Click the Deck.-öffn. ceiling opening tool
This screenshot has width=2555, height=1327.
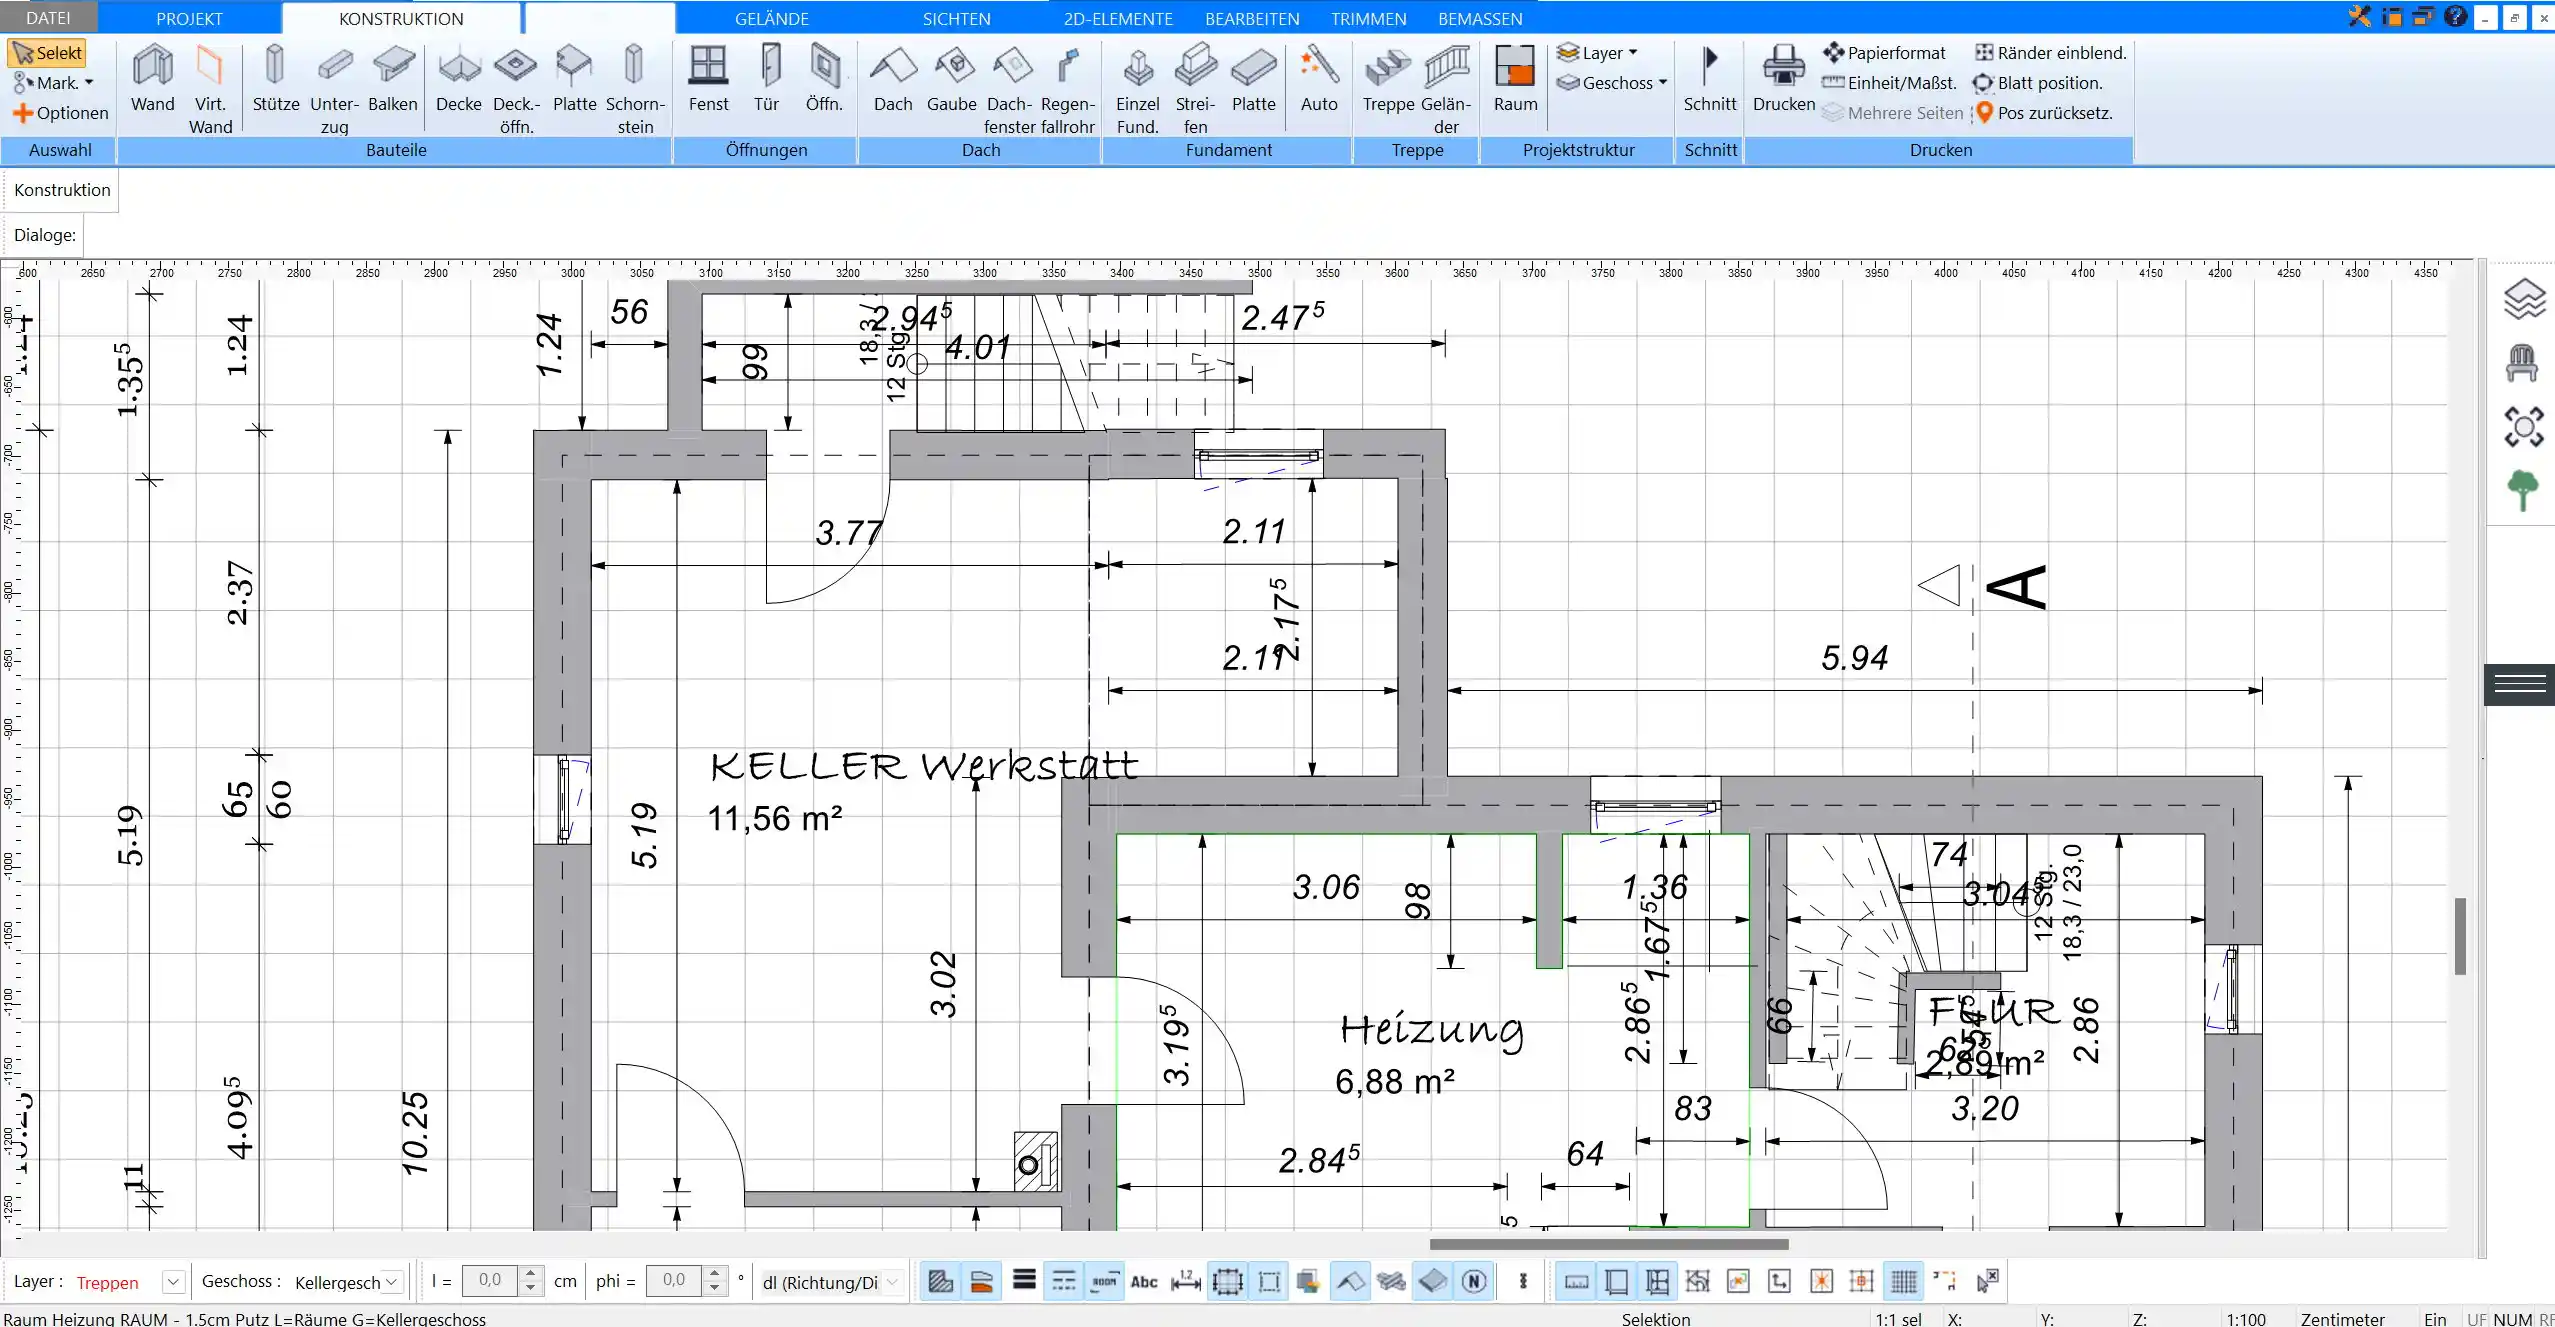(x=516, y=89)
